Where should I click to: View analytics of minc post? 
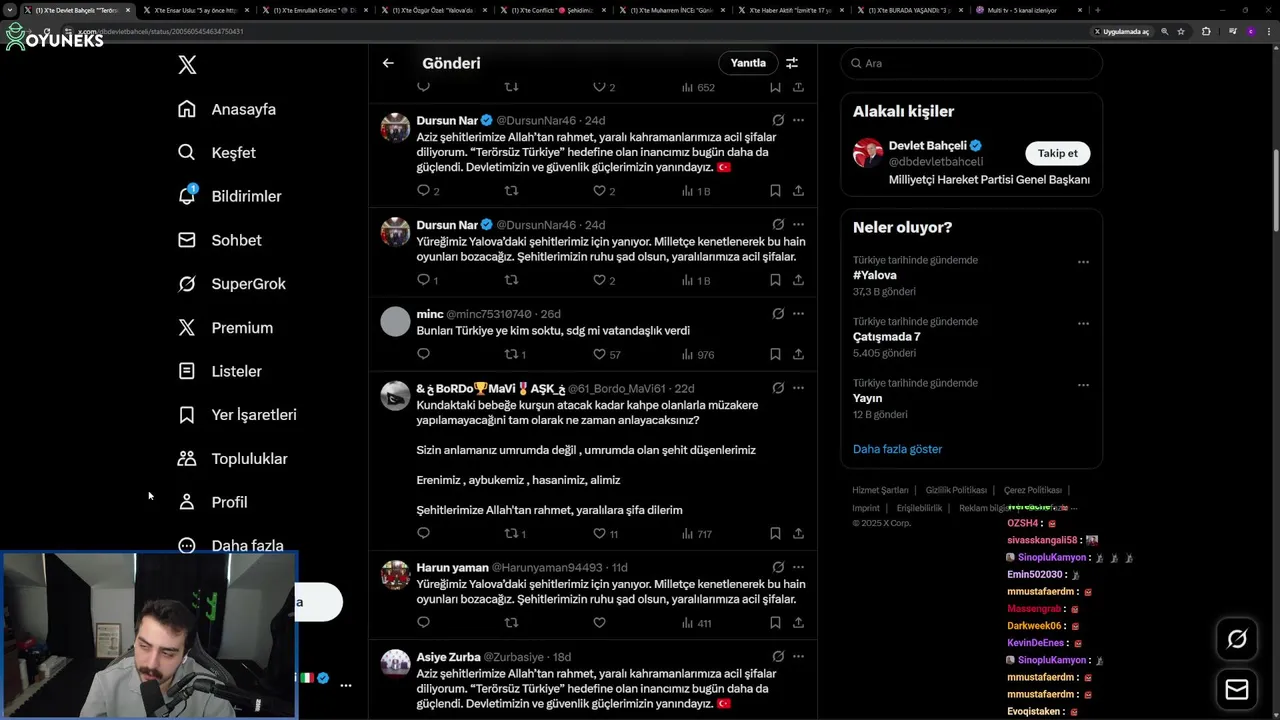point(698,354)
